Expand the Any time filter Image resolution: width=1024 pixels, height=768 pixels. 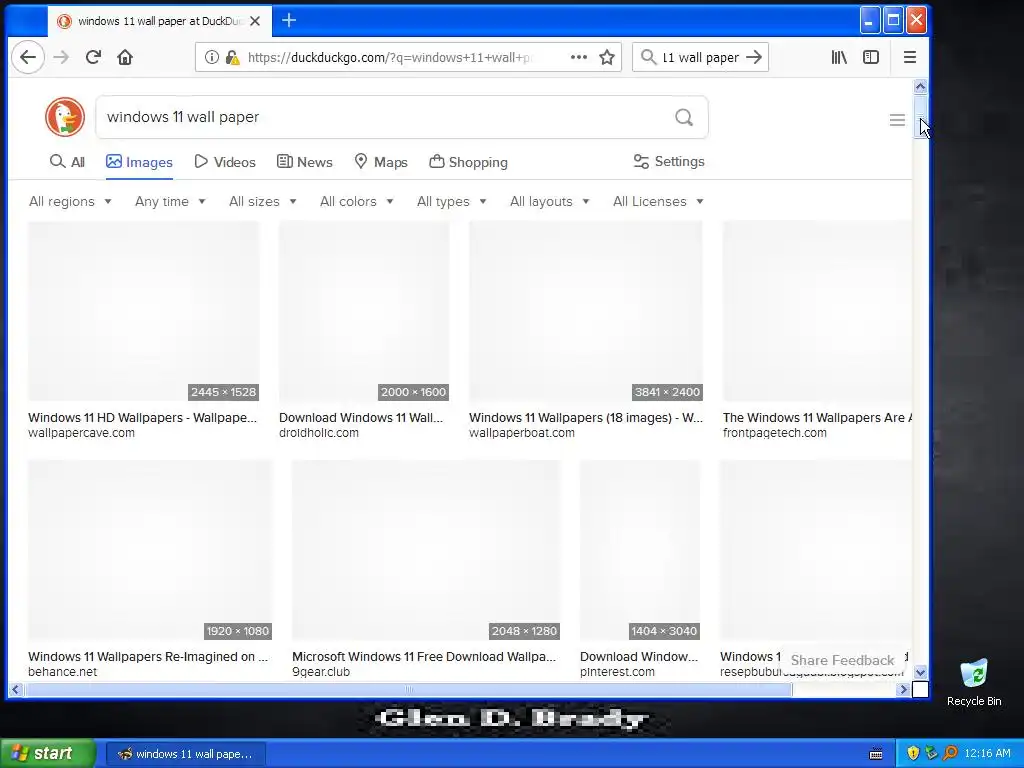(x=170, y=201)
